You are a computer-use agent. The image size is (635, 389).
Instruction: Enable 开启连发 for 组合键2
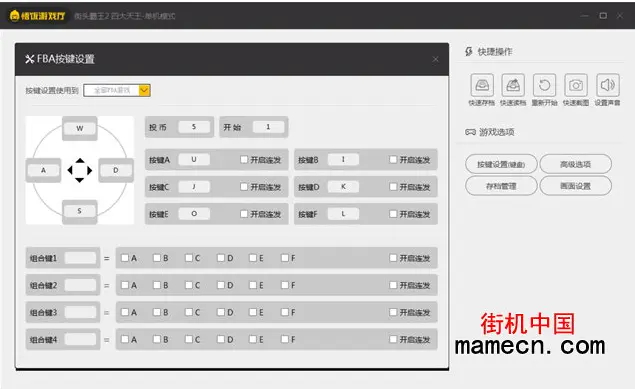(x=393, y=285)
